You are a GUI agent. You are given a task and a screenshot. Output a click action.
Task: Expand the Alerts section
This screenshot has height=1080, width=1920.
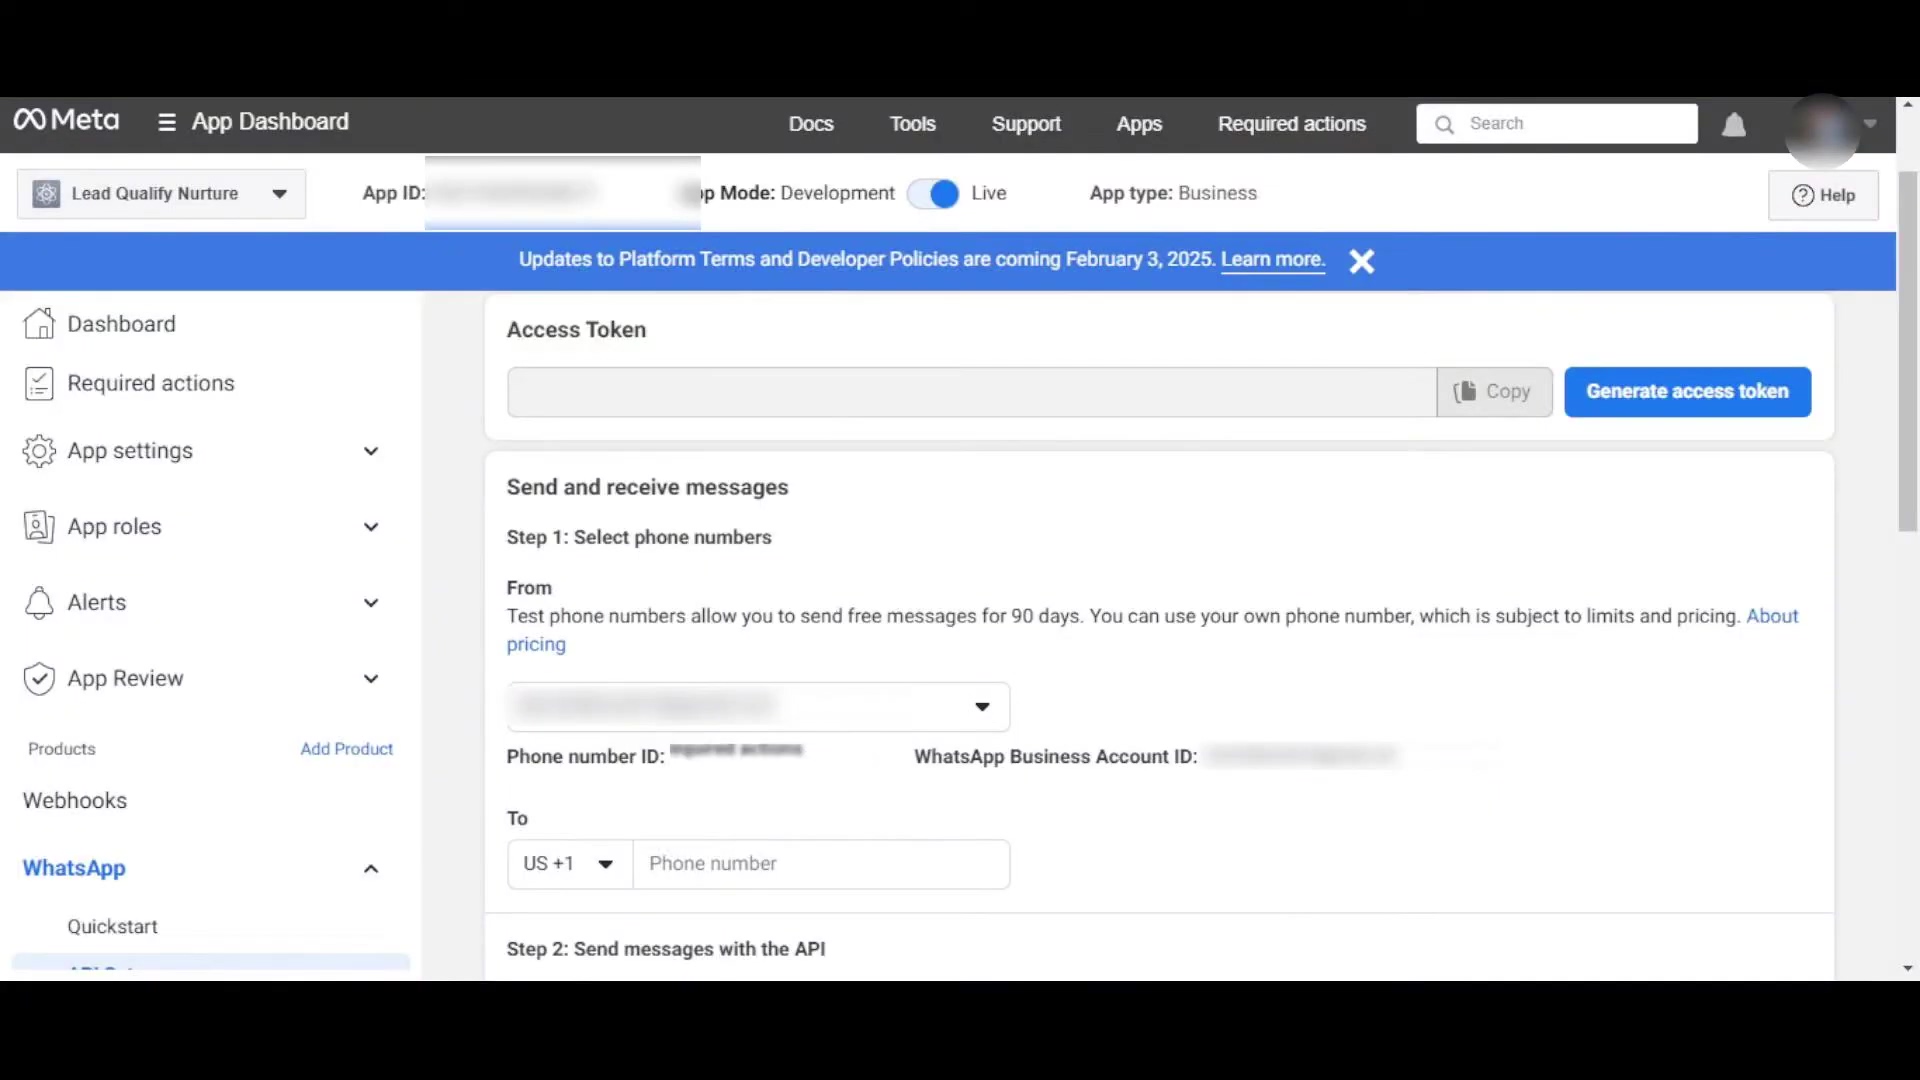pos(371,603)
